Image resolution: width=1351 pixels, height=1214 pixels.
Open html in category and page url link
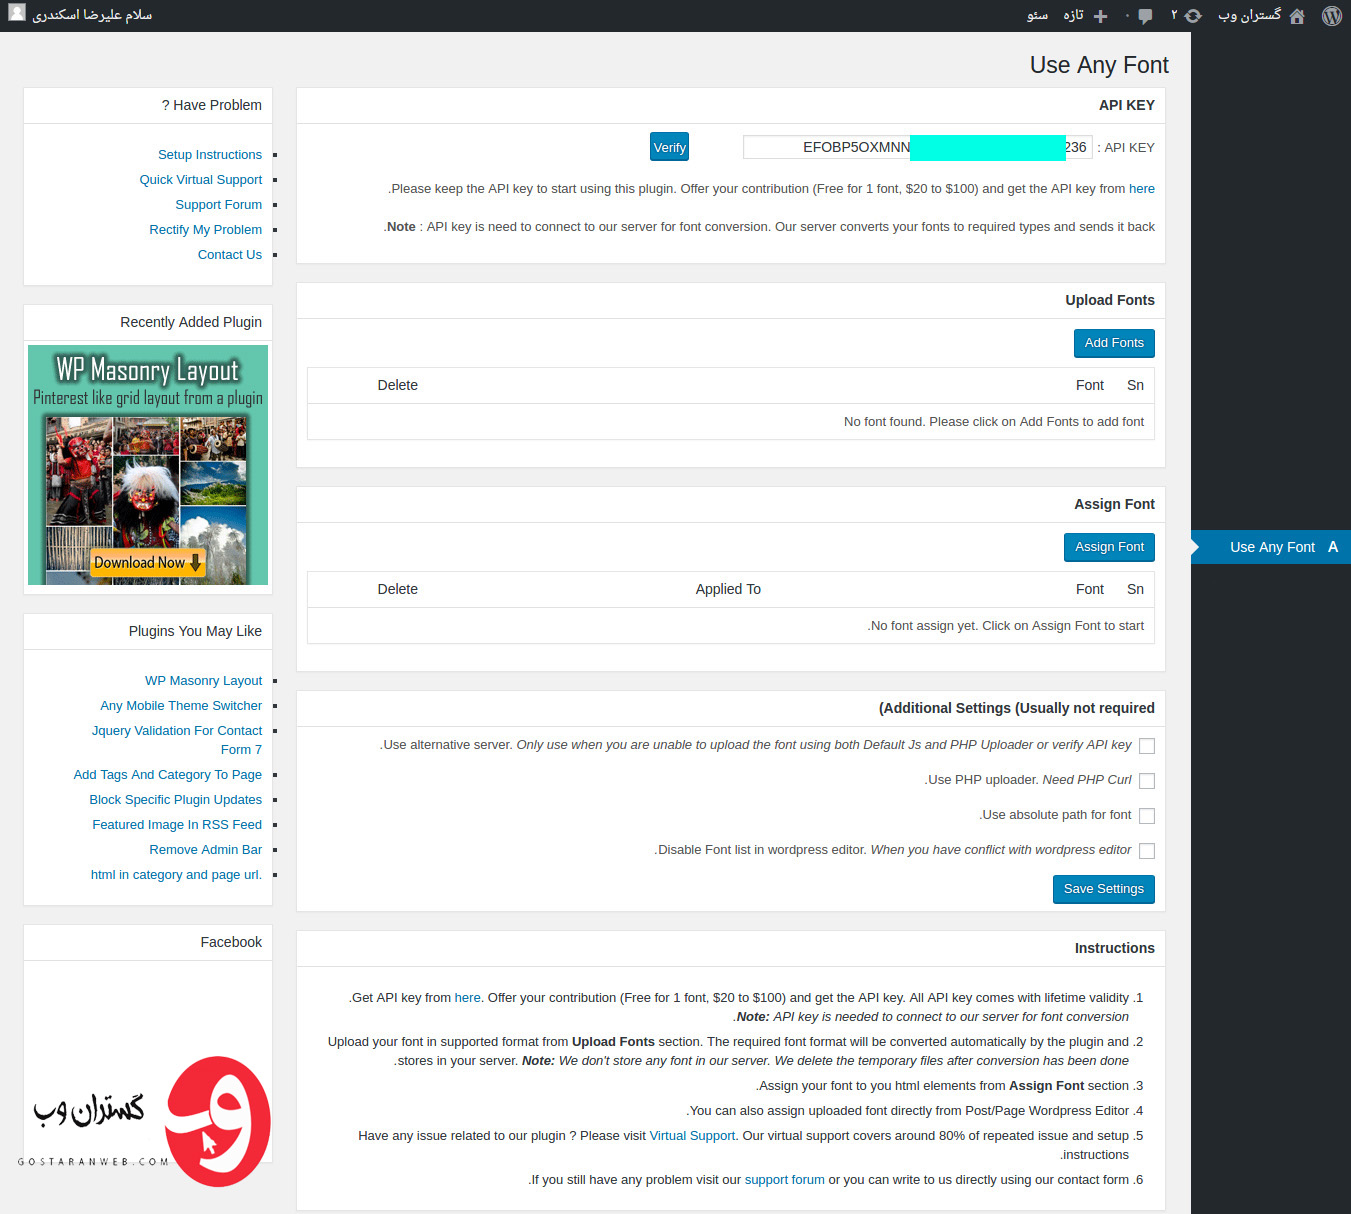176,875
